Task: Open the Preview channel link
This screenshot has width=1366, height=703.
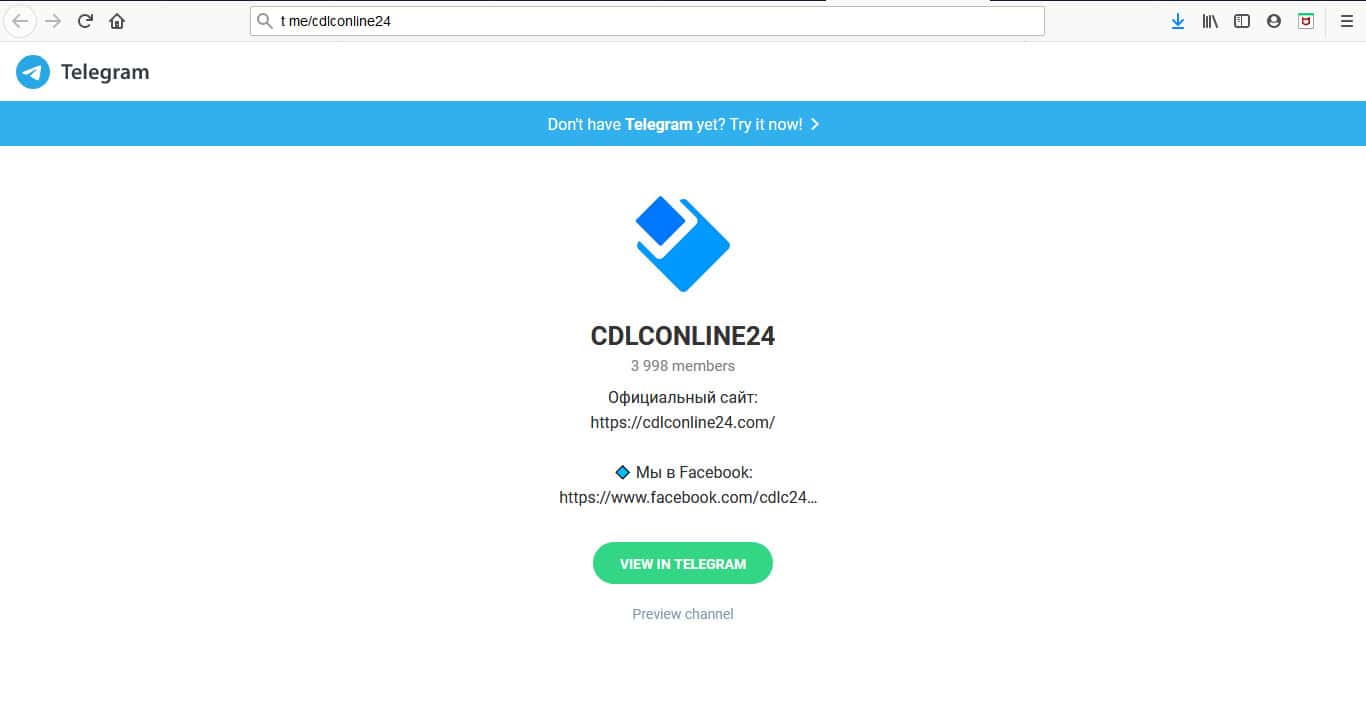Action: (683, 614)
